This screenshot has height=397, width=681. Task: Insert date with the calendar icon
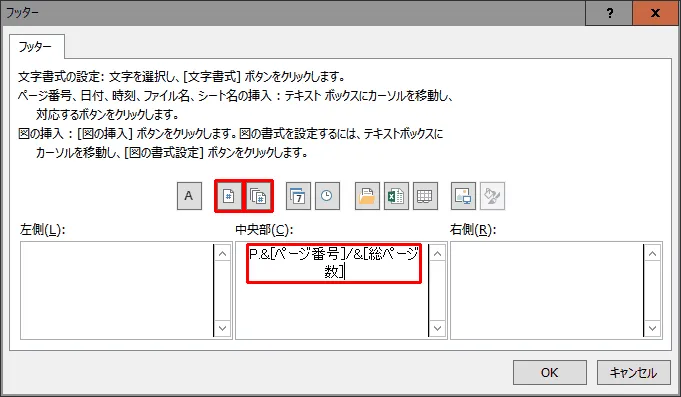click(x=298, y=196)
